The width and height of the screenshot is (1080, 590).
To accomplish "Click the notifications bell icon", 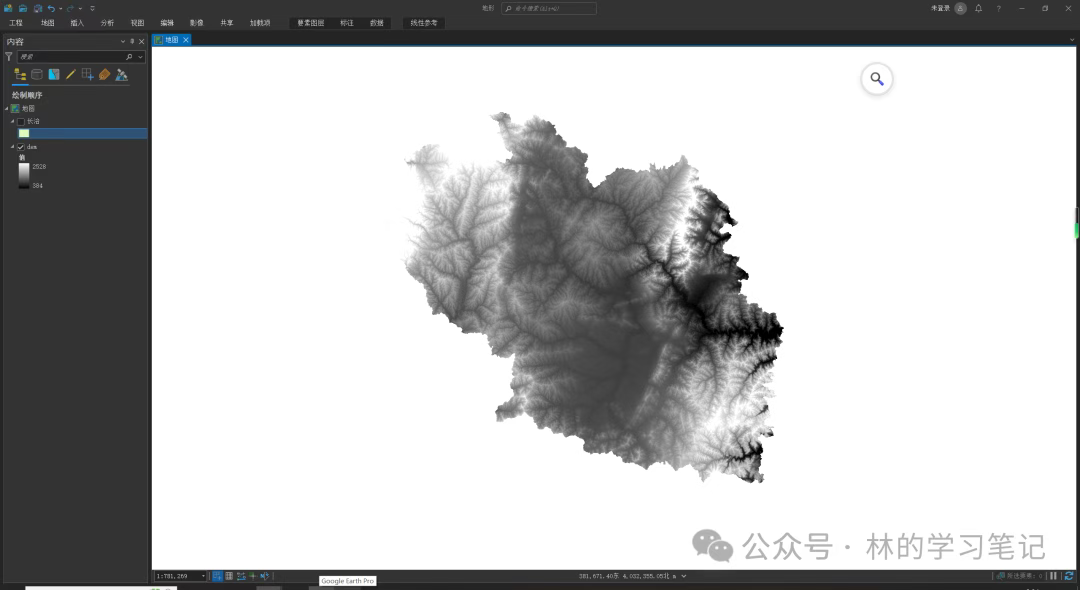I will (978, 8).
